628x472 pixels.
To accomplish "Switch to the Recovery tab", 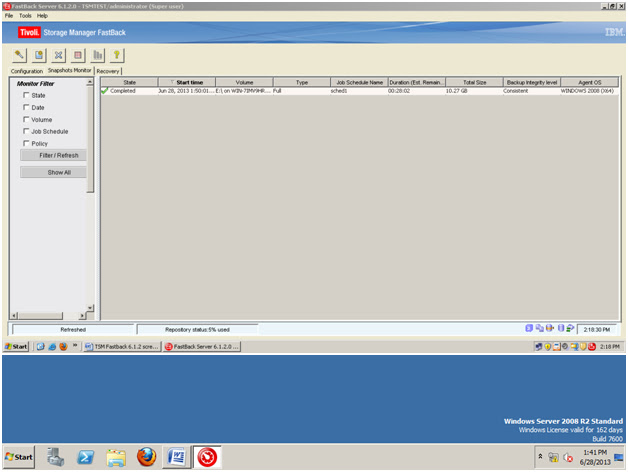I will (x=108, y=71).
